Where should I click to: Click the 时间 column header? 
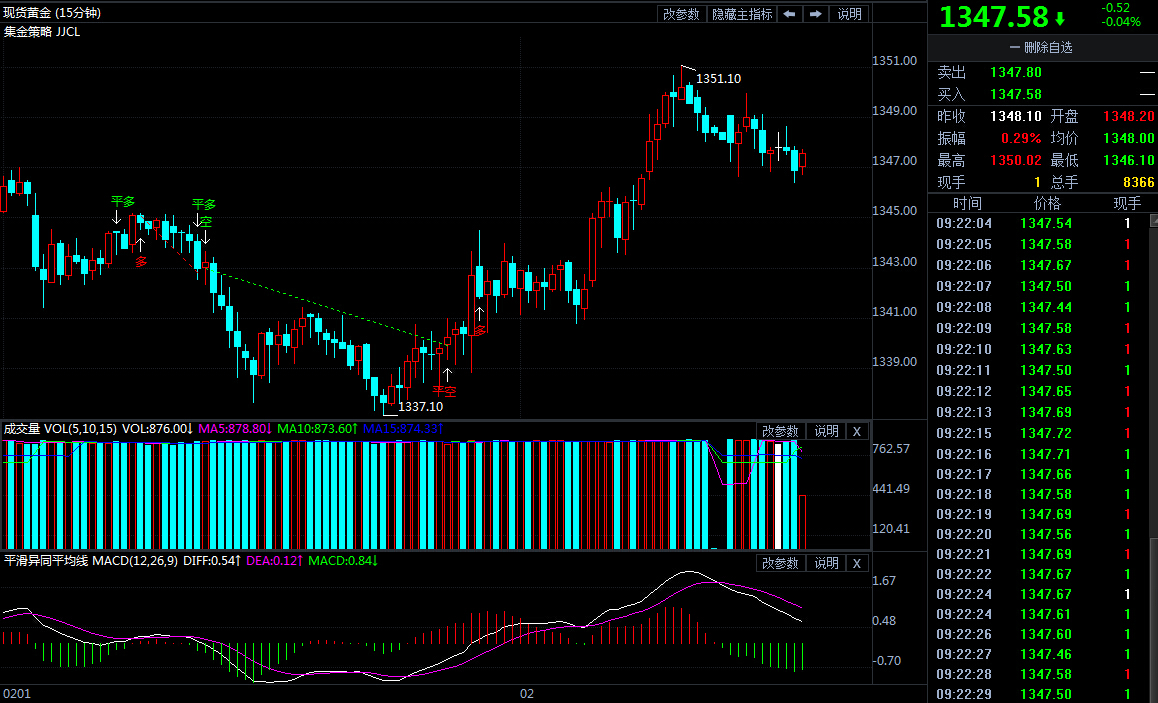tap(967, 203)
